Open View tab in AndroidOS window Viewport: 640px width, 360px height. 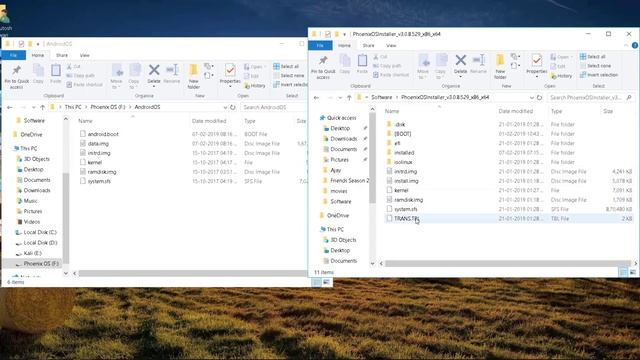point(84,55)
